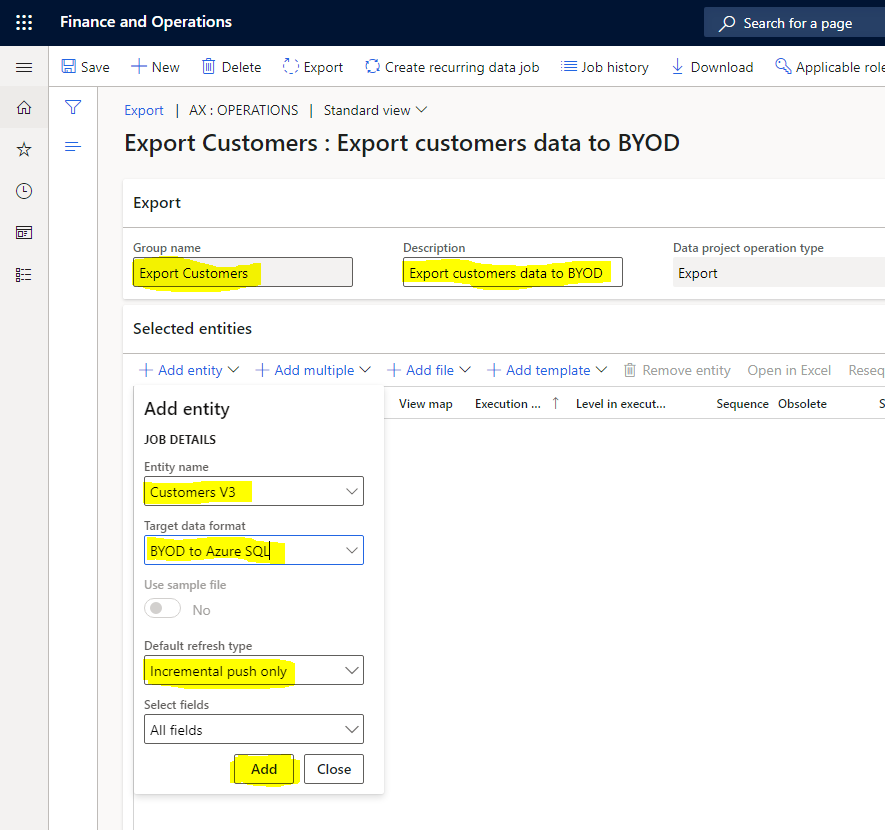Image resolution: width=885 pixels, height=830 pixels.
Task: Run Export from the action bar
Action: [313, 67]
